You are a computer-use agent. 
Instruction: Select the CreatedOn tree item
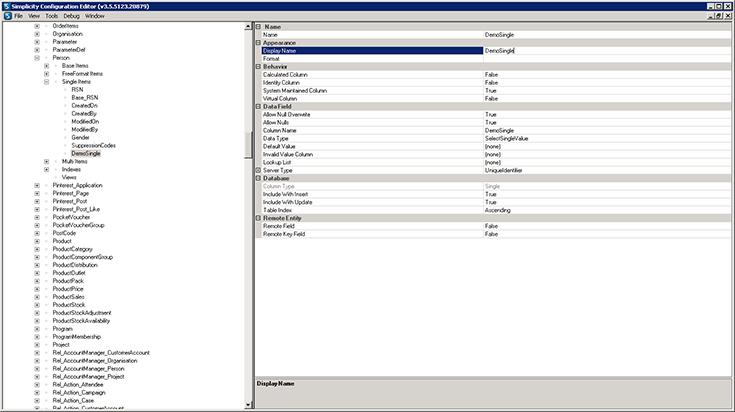(84, 105)
